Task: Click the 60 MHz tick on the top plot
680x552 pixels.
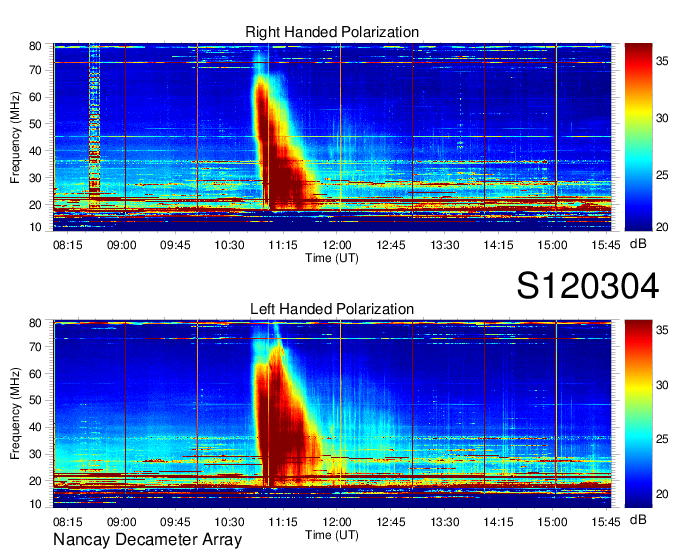Action: pos(35,97)
